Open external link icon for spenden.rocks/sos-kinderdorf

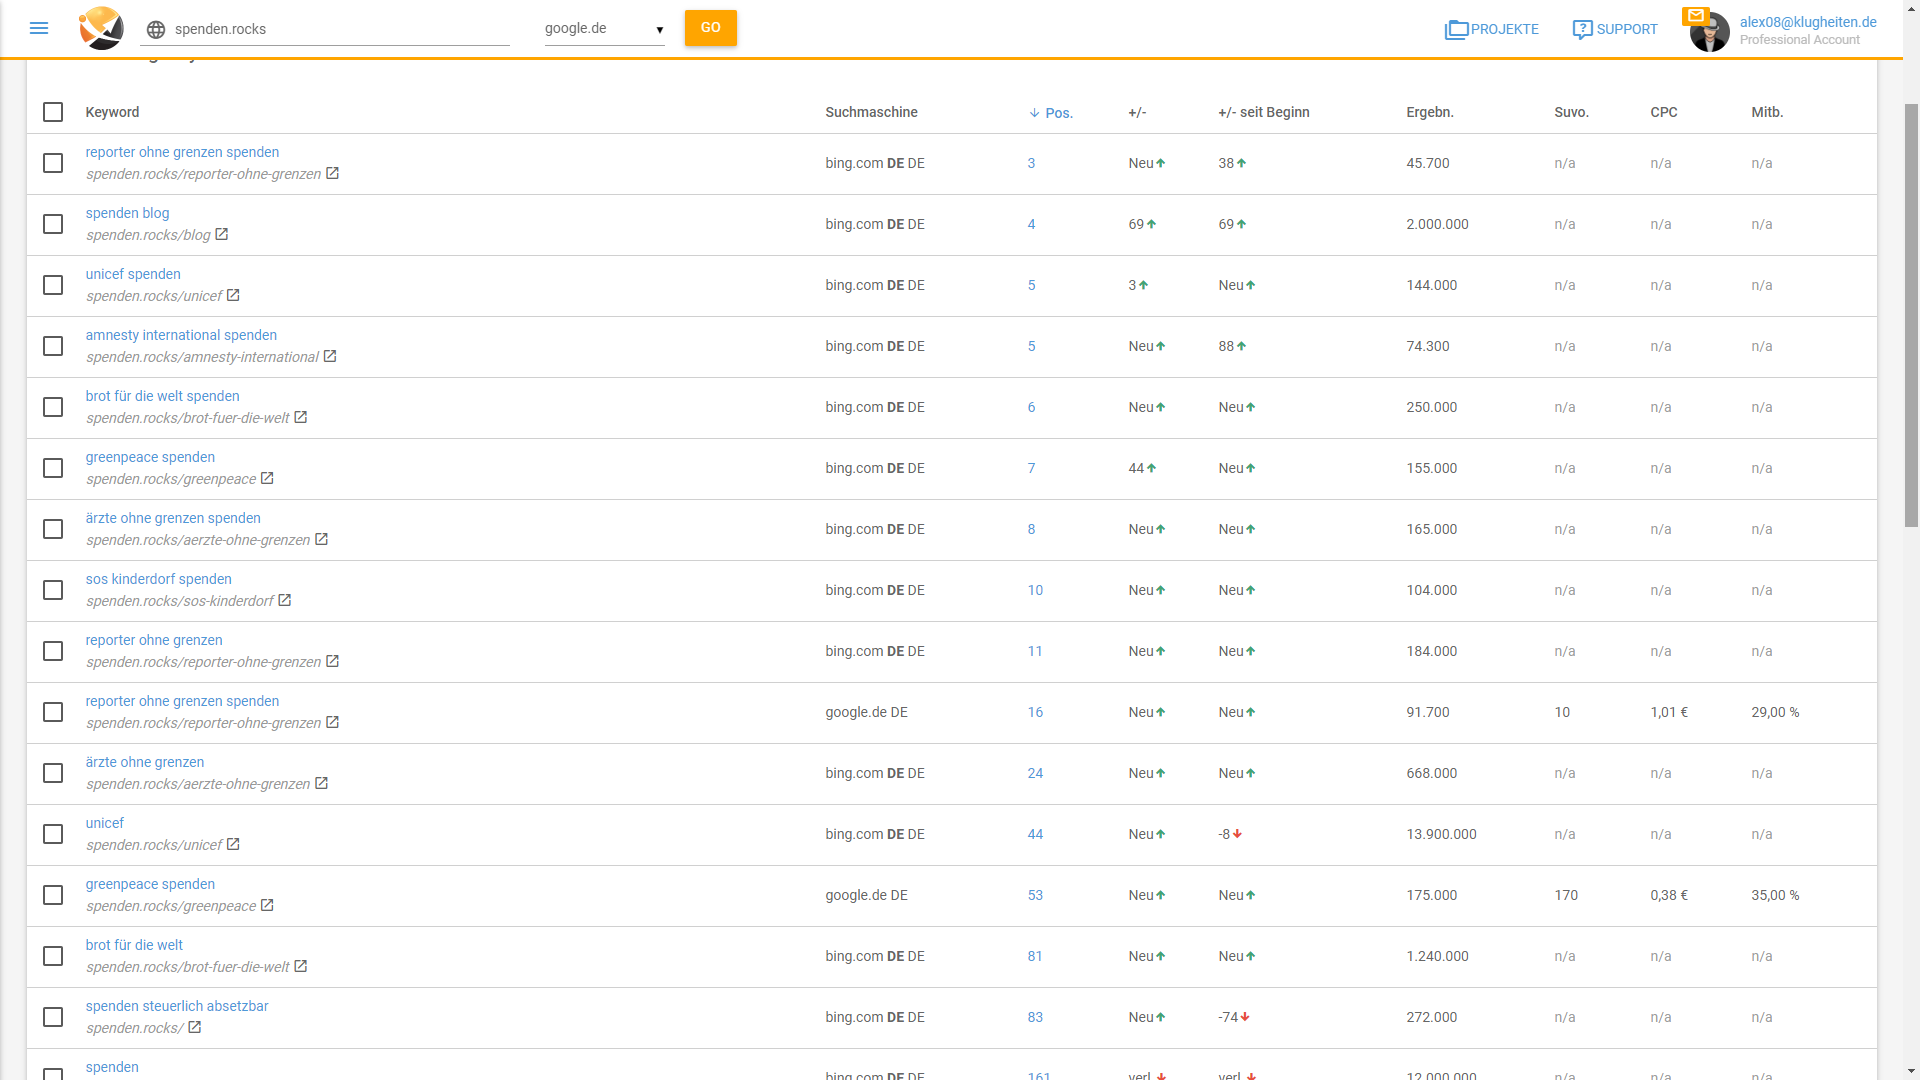click(x=285, y=600)
